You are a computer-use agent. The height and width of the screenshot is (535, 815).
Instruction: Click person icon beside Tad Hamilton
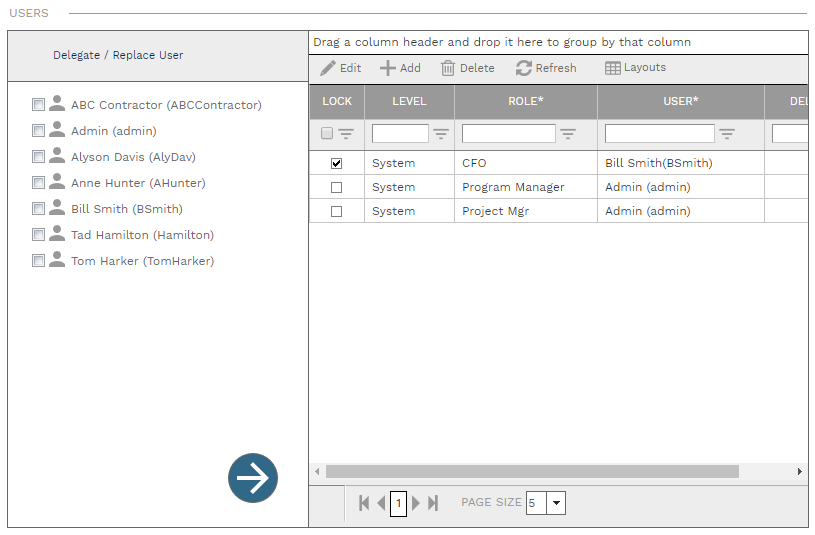tap(57, 233)
